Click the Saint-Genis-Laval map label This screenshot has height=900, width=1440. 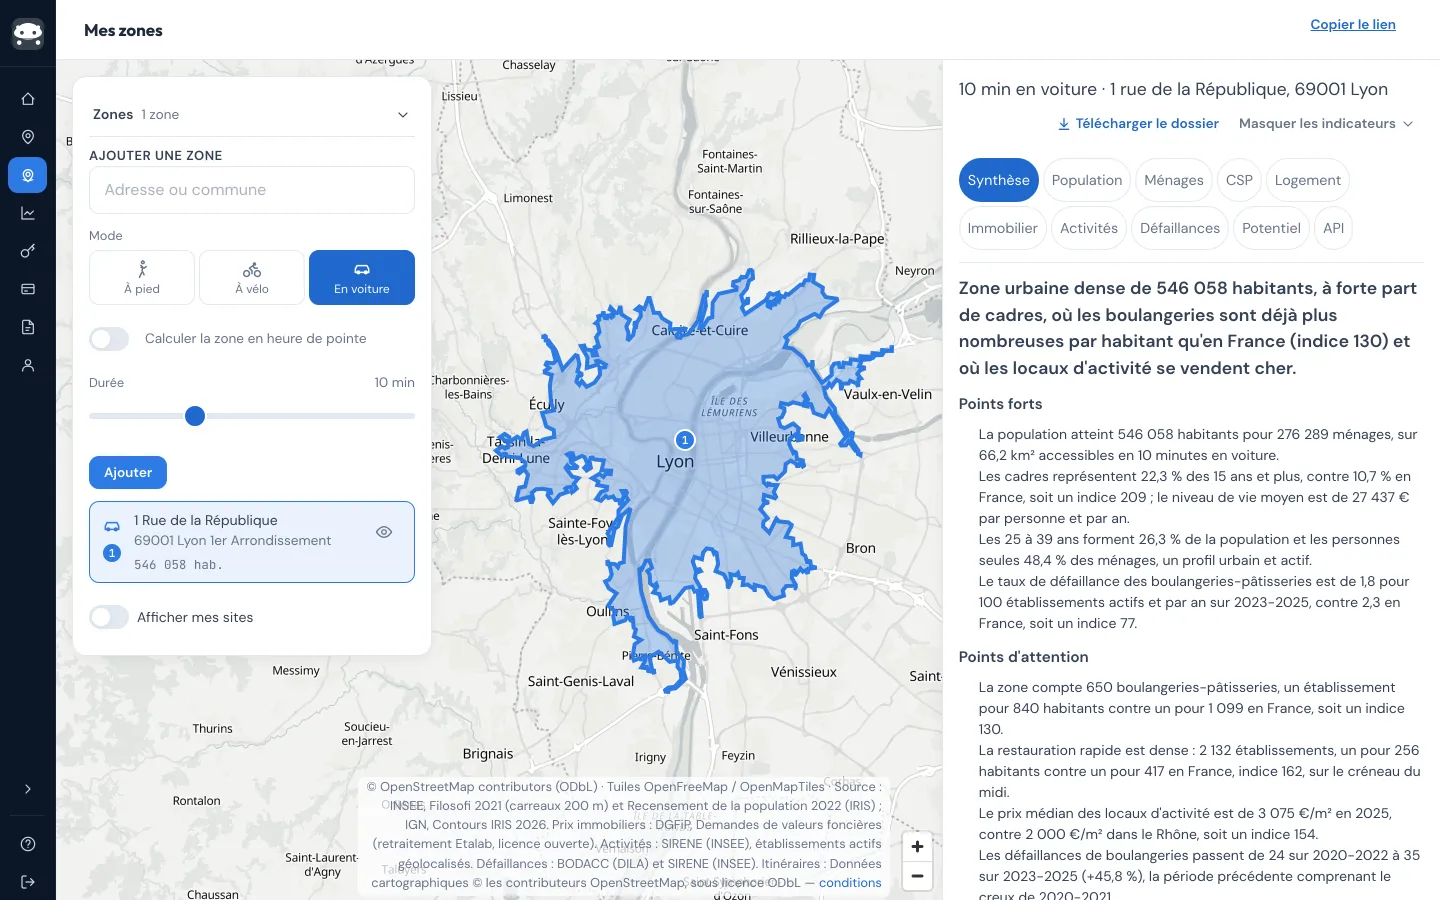click(x=581, y=681)
